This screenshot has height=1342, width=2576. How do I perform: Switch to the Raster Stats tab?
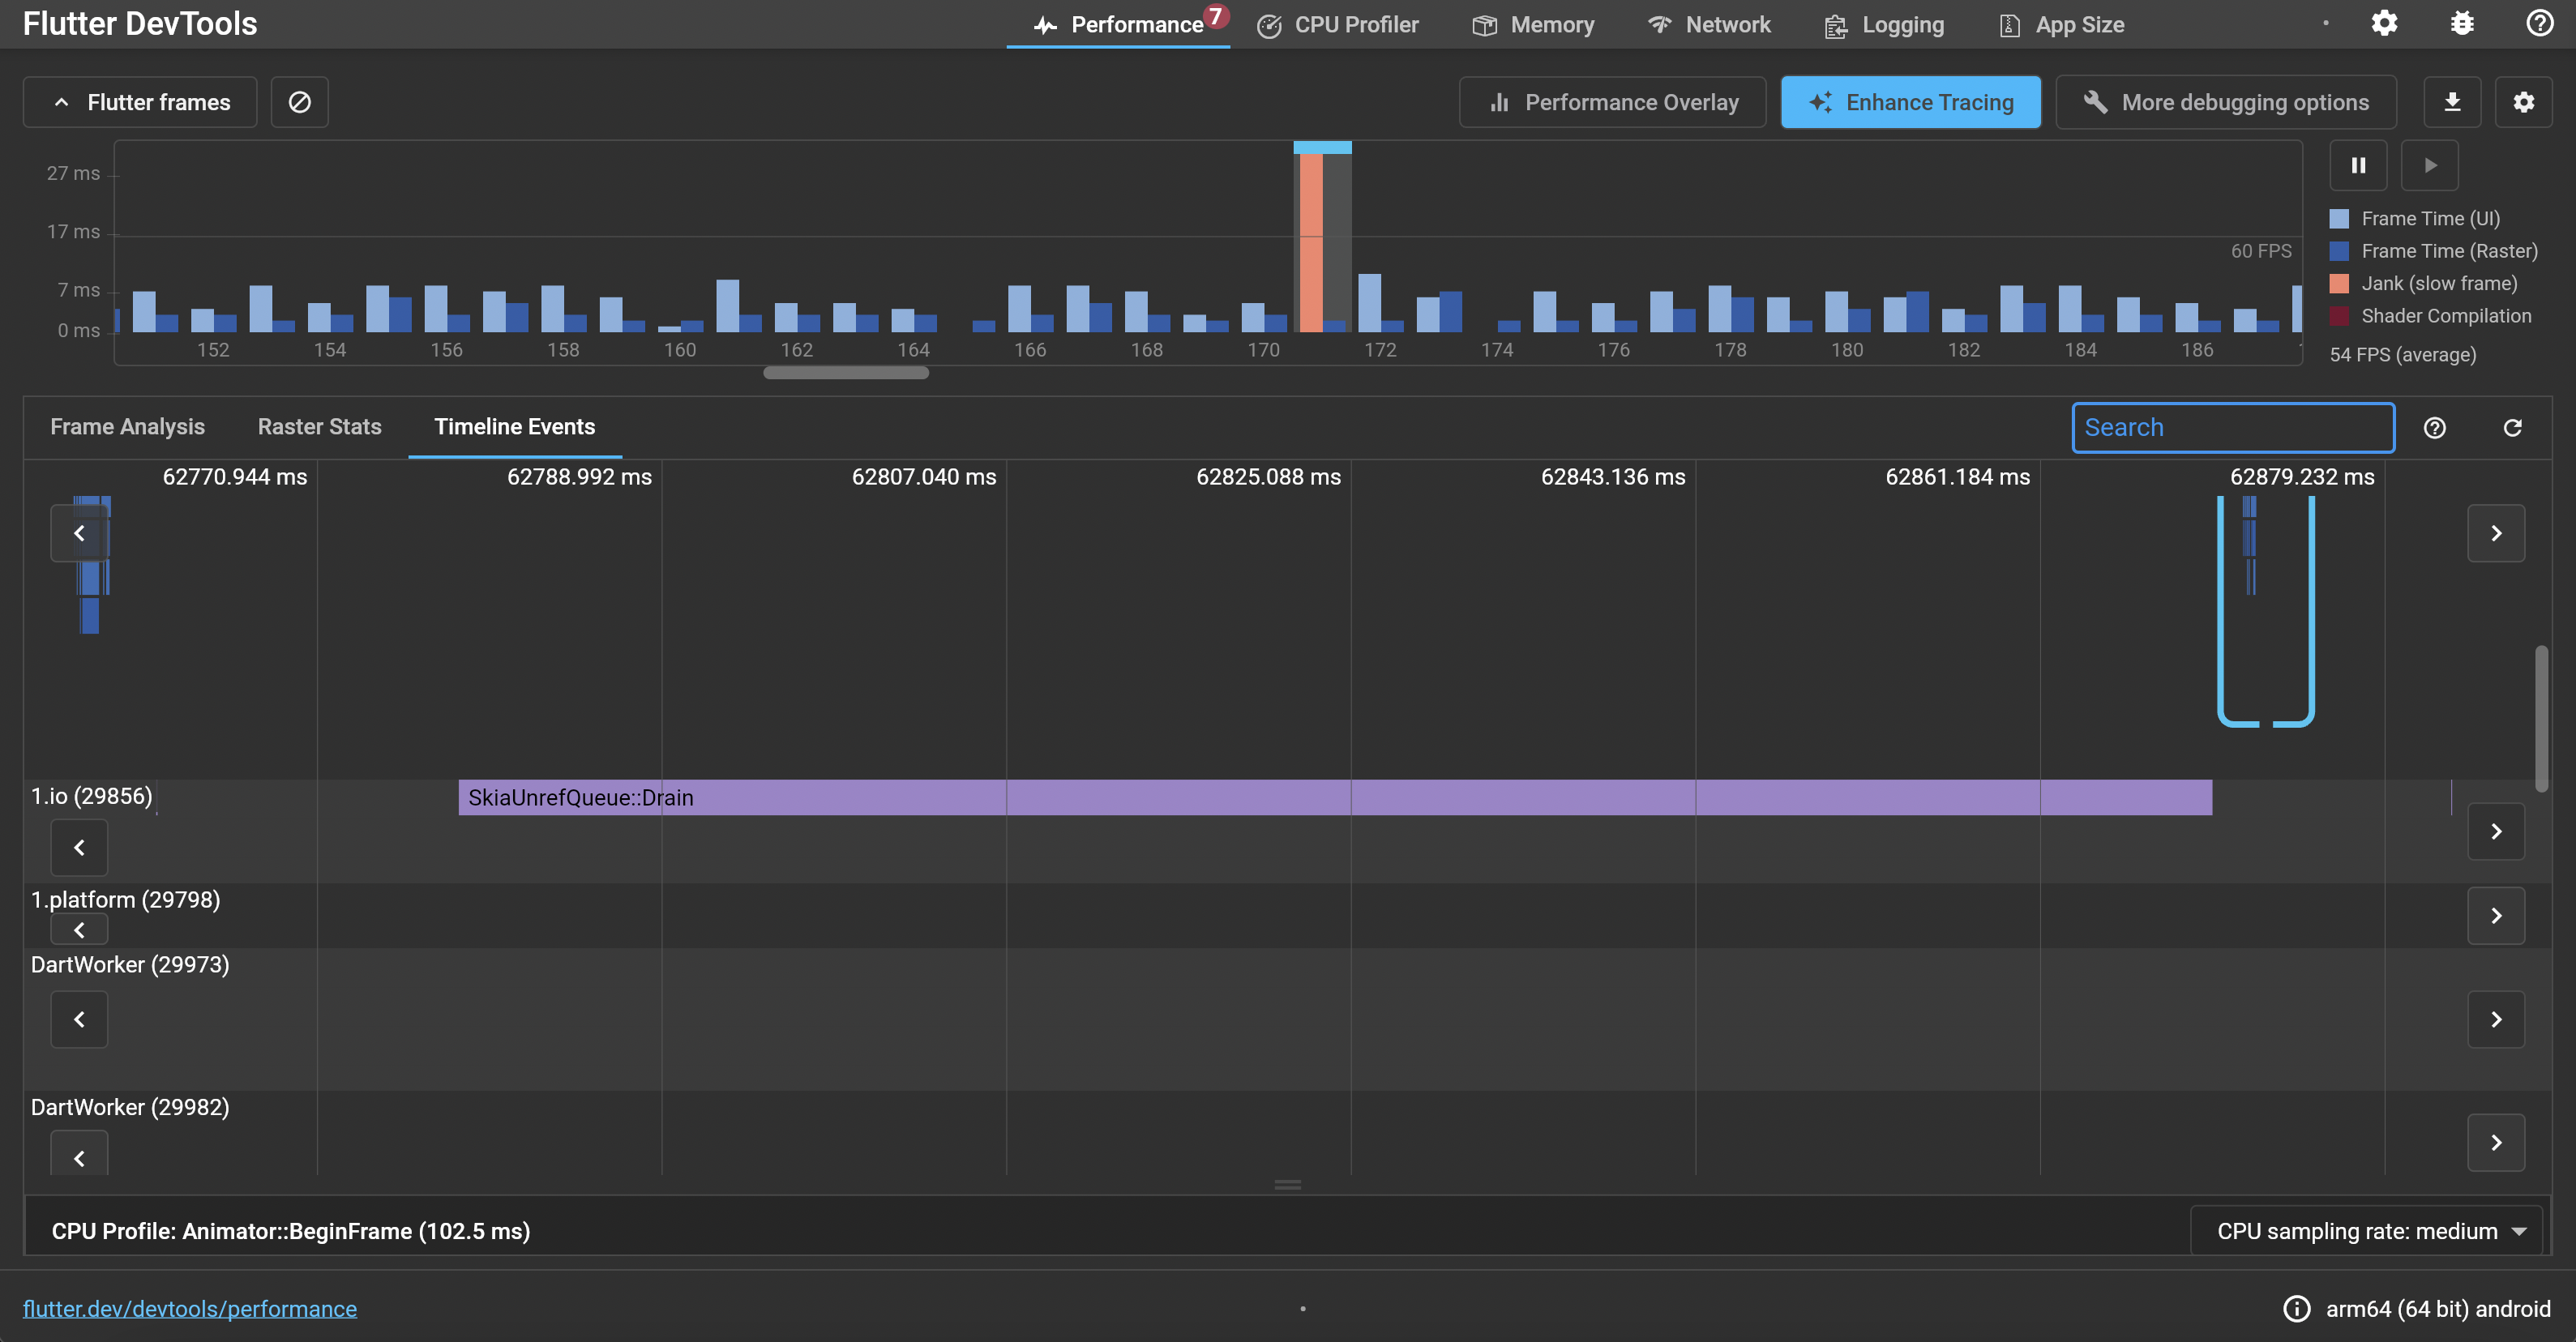[319, 427]
